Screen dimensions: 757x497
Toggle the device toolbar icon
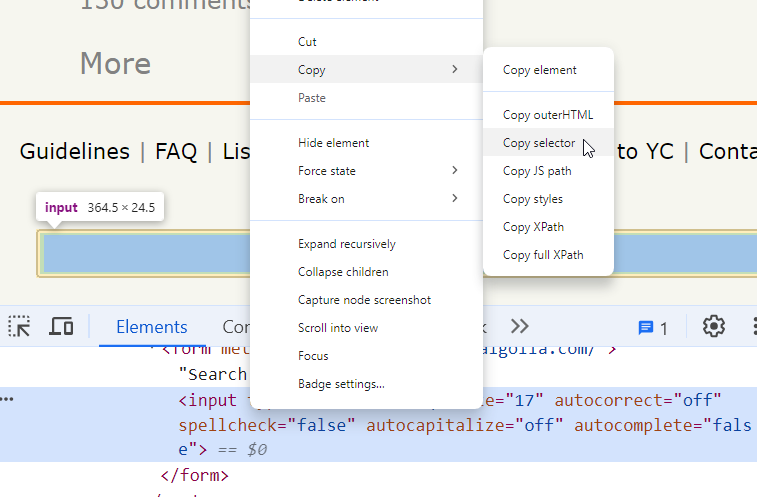click(x=62, y=326)
